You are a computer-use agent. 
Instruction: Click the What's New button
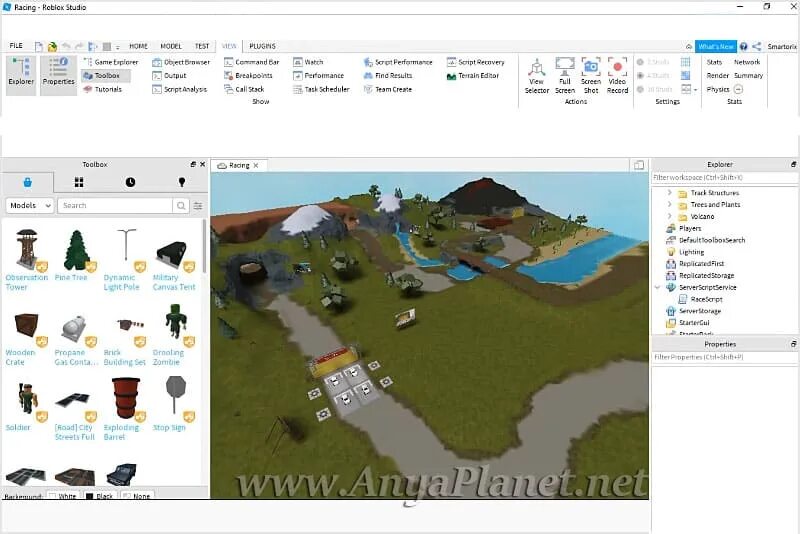tap(716, 46)
